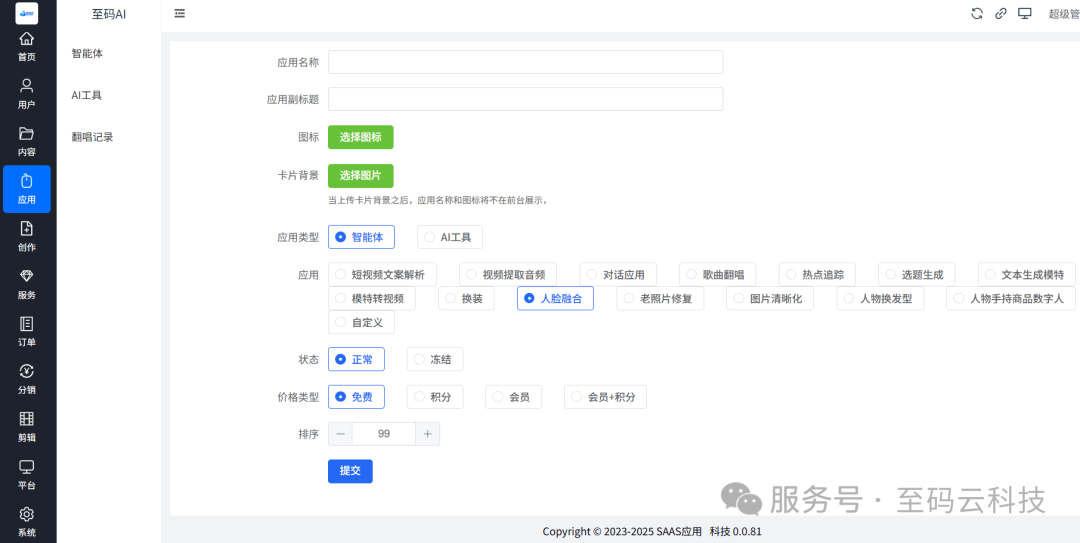Open the 创作 sidebar icon

[27, 236]
